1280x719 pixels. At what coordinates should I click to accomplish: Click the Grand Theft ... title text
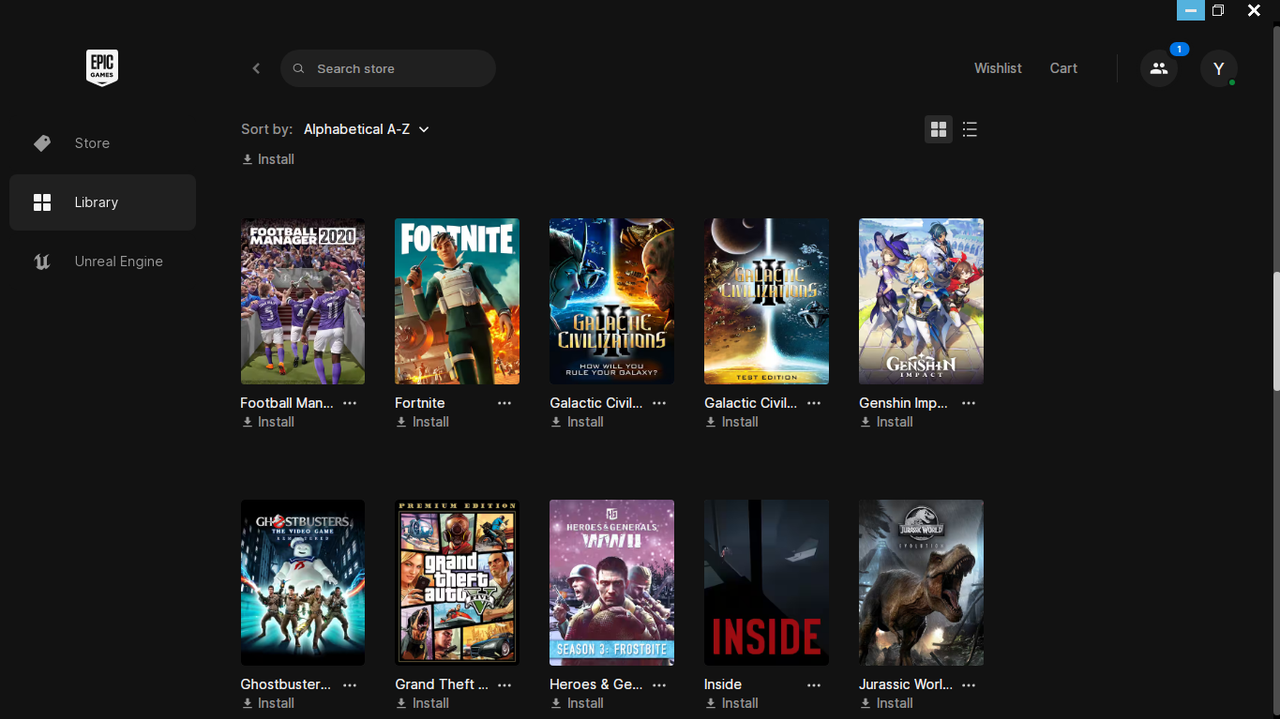(x=442, y=685)
